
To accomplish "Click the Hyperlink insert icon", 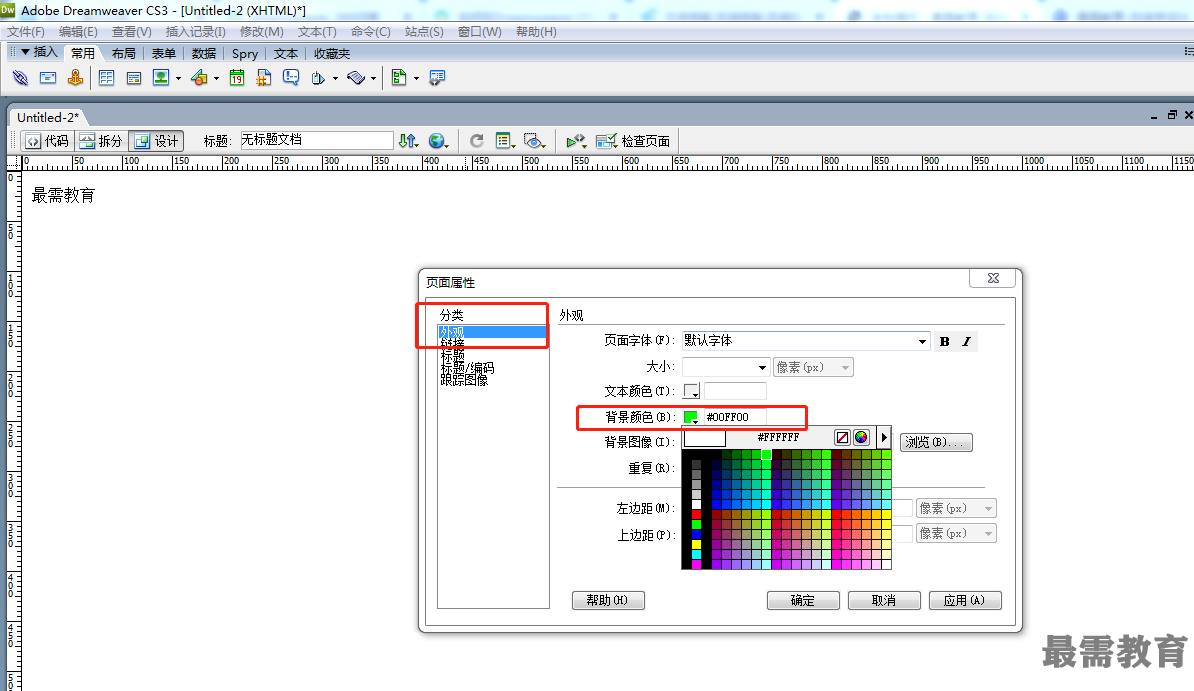I will click(x=20, y=78).
